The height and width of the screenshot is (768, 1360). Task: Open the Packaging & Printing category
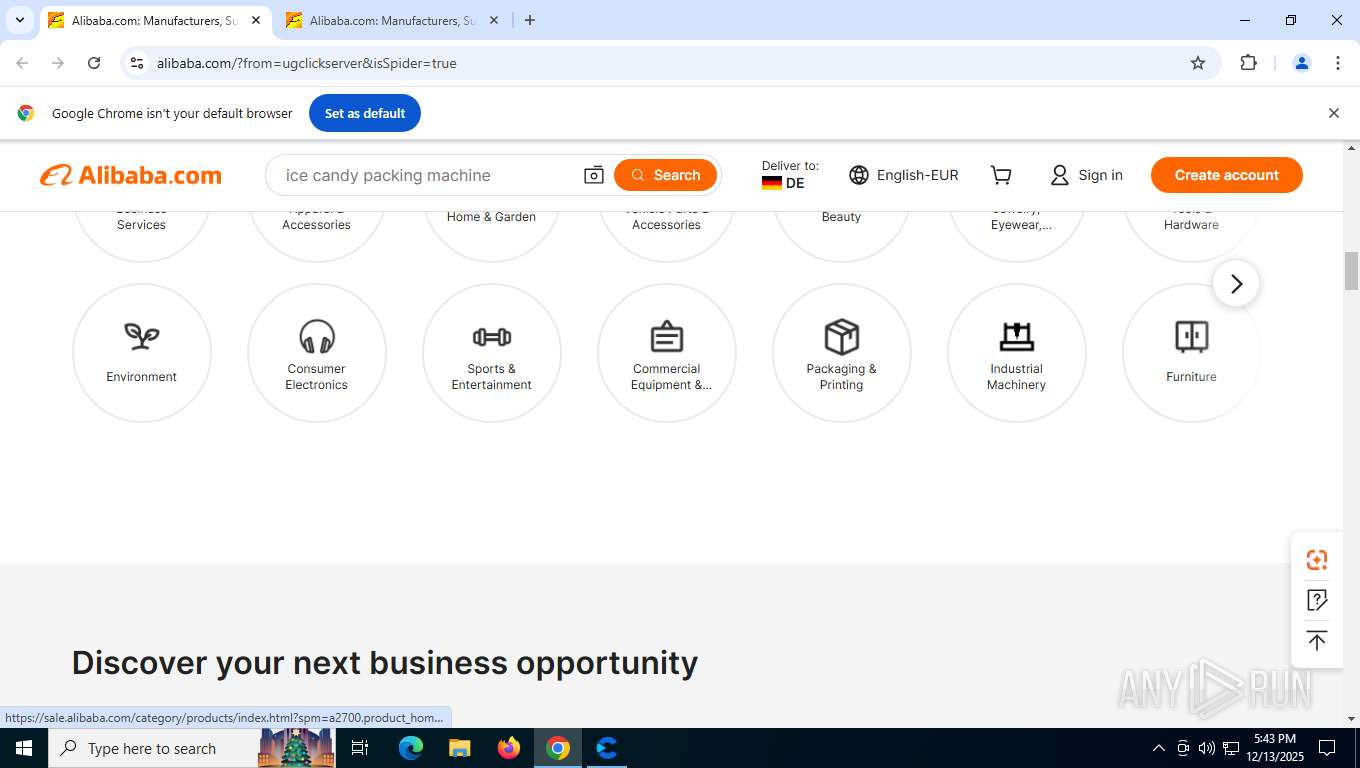[x=841, y=353]
